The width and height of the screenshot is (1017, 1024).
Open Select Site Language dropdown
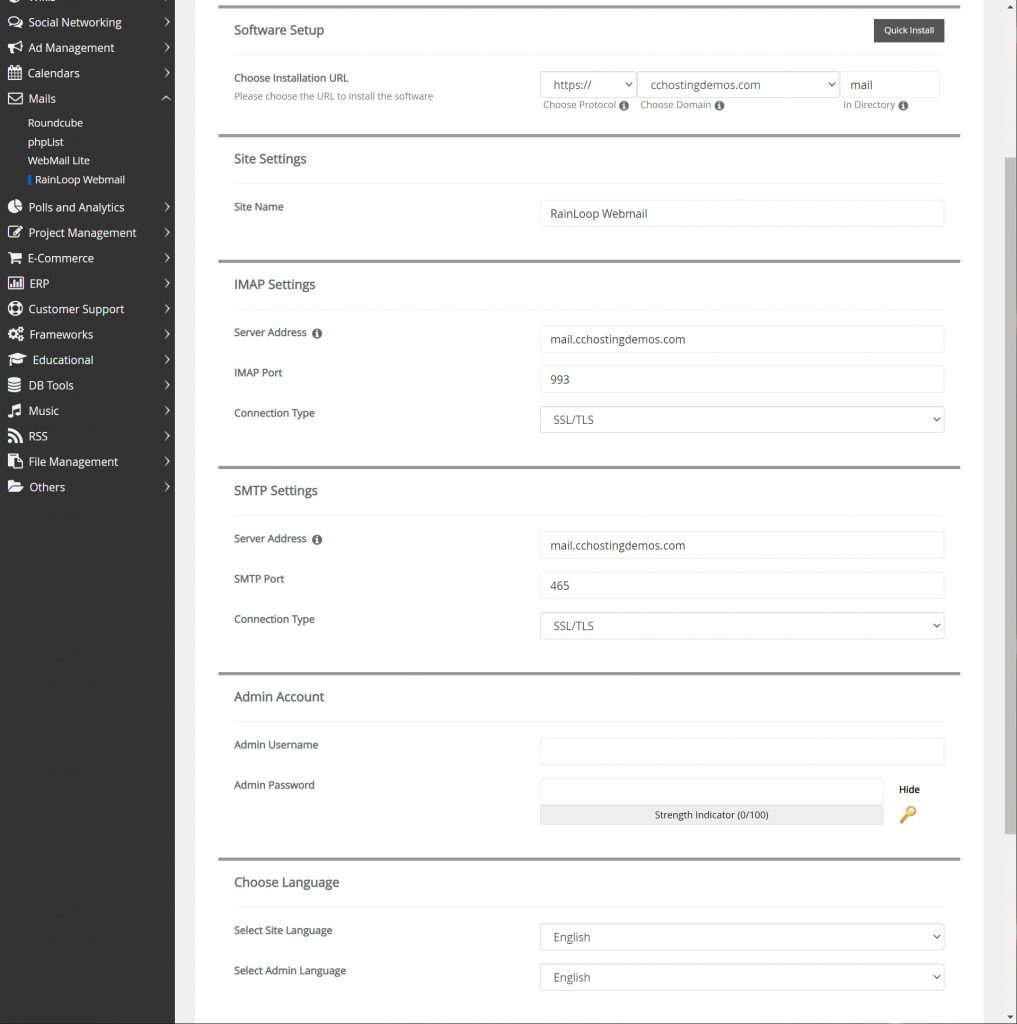[x=741, y=937]
